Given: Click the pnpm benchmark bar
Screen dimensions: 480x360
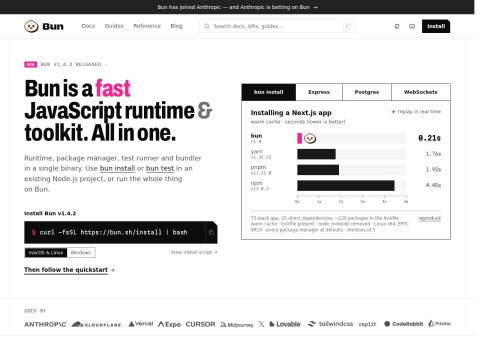Looking at the screenshot, I should (x=318, y=170).
